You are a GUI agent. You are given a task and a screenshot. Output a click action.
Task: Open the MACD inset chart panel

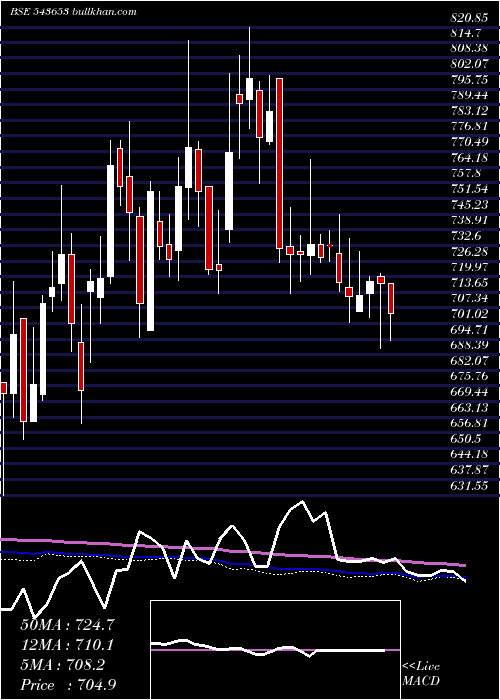(275, 650)
